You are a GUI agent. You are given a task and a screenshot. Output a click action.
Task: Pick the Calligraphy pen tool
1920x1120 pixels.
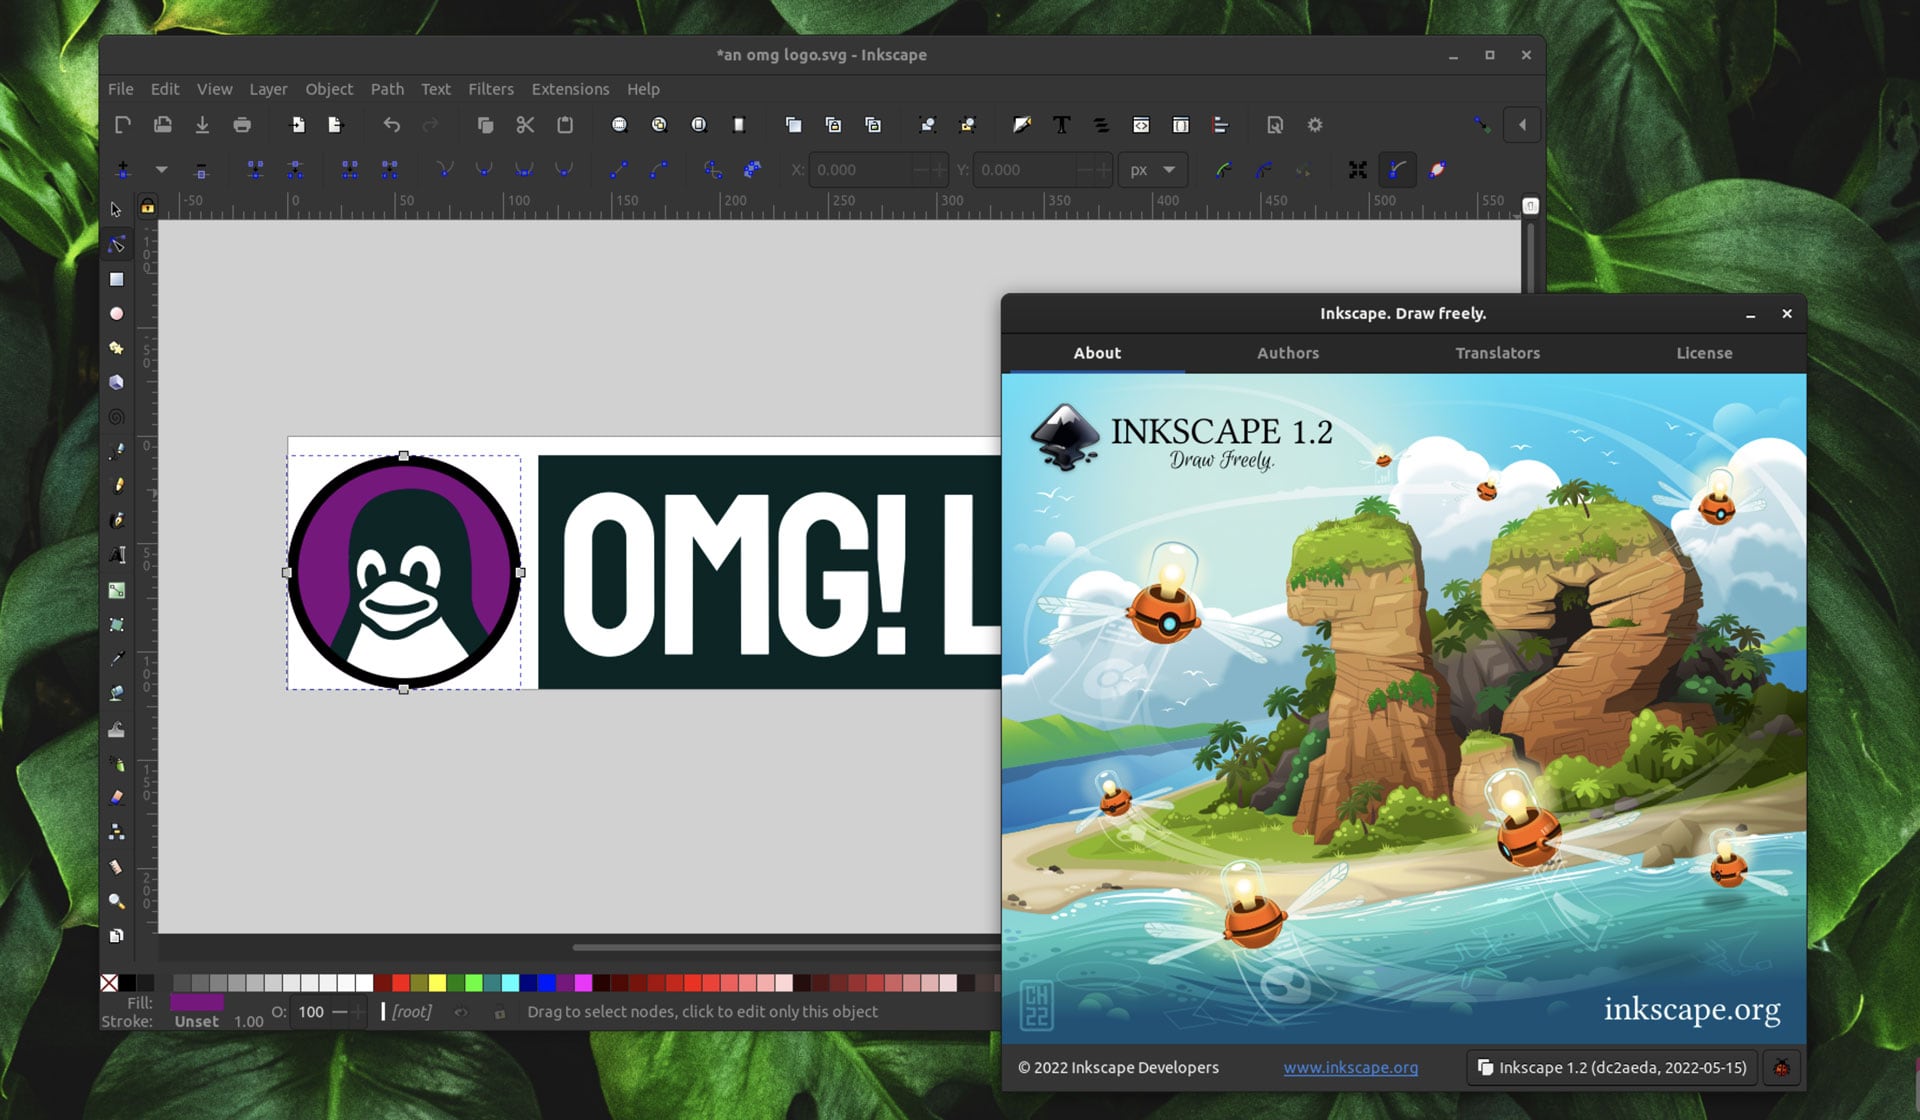coord(117,520)
